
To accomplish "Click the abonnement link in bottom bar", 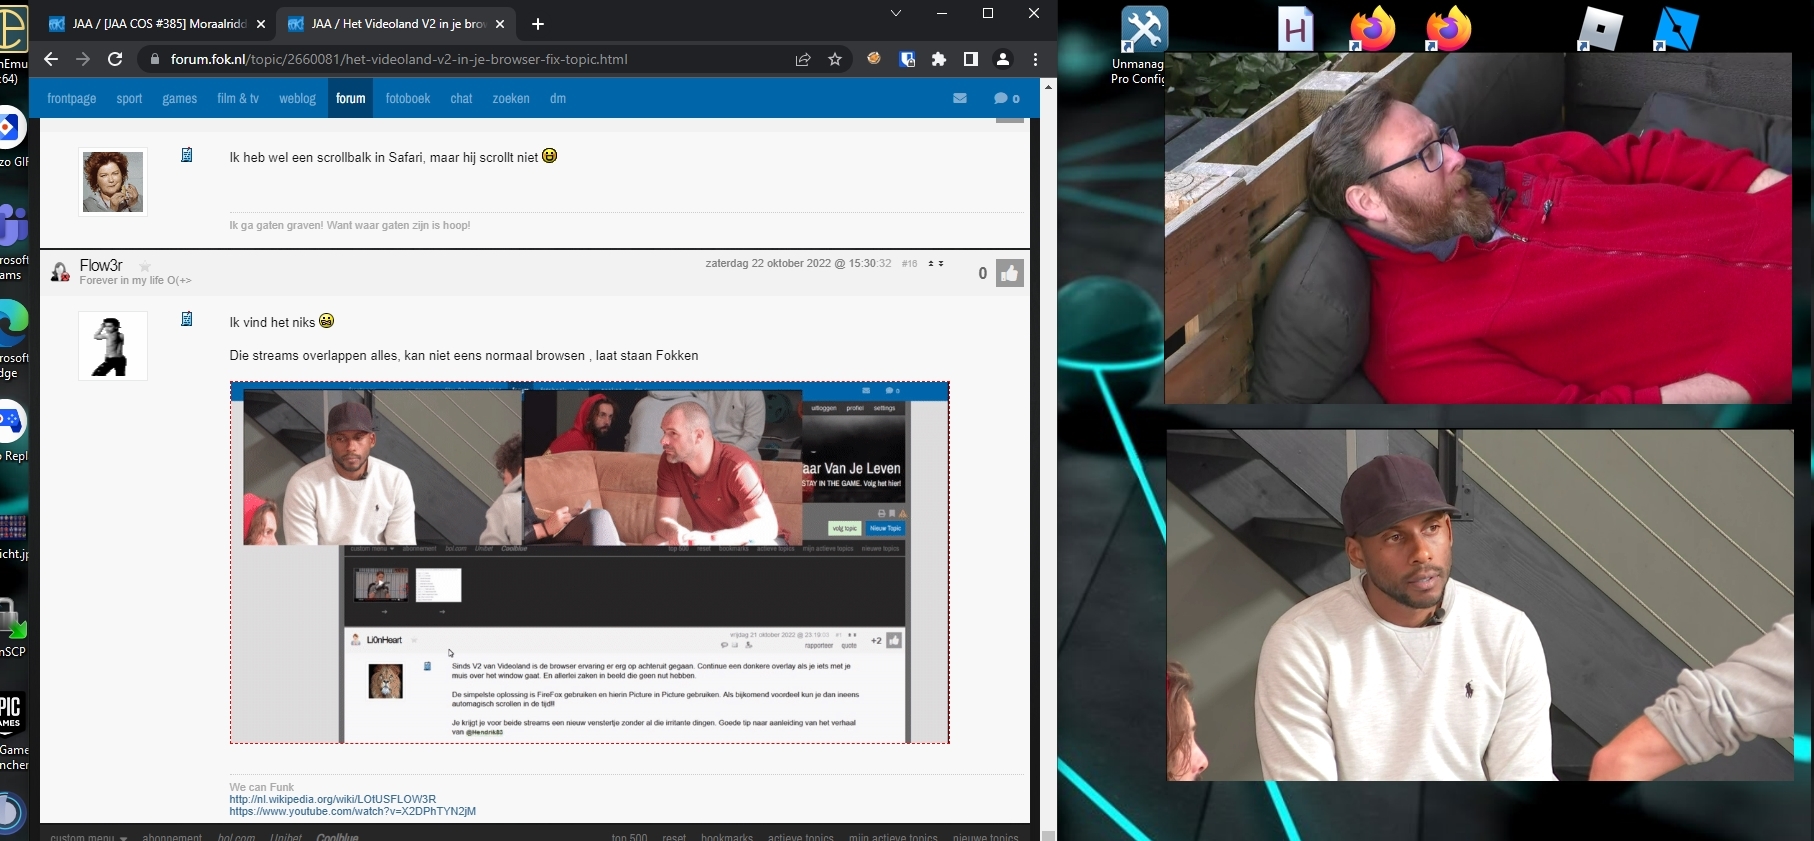I will [x=172, y=837].
